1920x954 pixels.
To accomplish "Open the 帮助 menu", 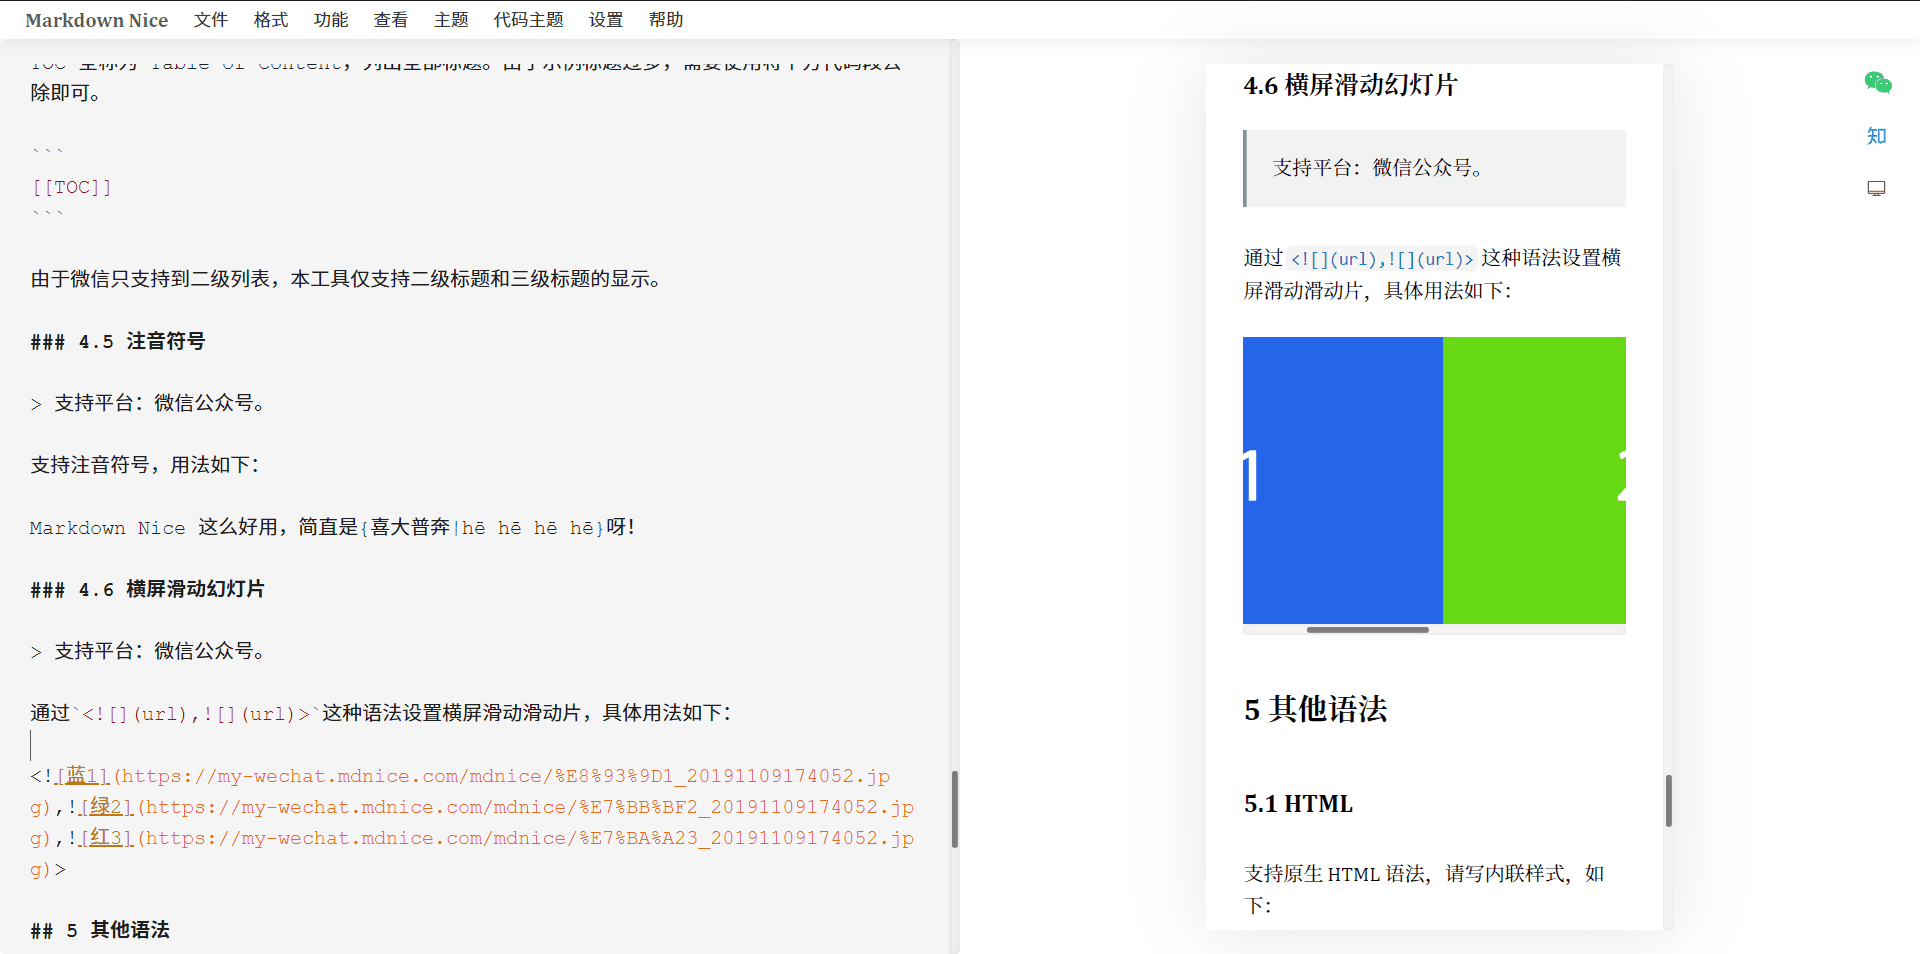I will 666,20.
